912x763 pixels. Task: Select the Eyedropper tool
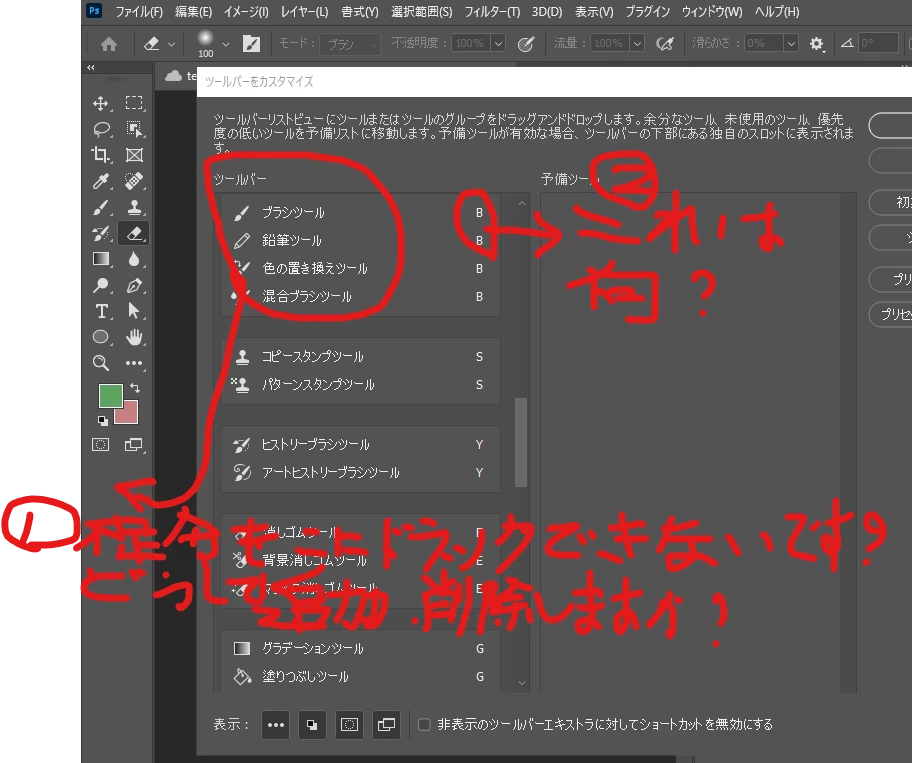click(101, 181)
